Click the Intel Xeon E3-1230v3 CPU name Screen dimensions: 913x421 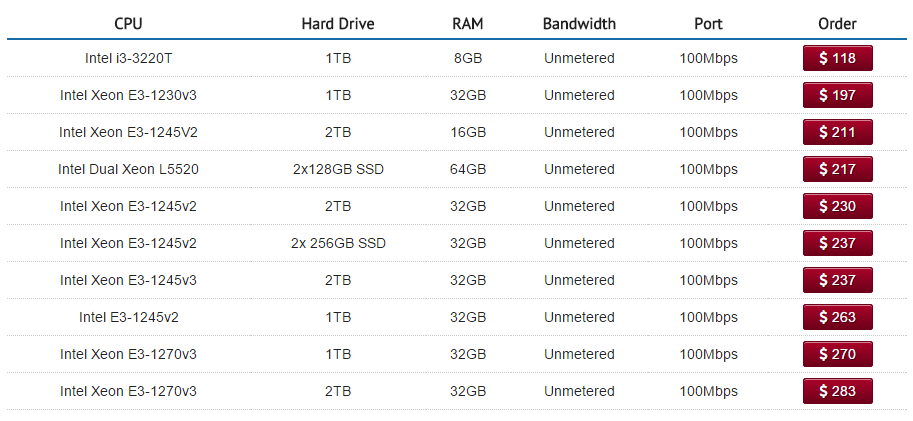pyautogui.click(x=128, y=95)
